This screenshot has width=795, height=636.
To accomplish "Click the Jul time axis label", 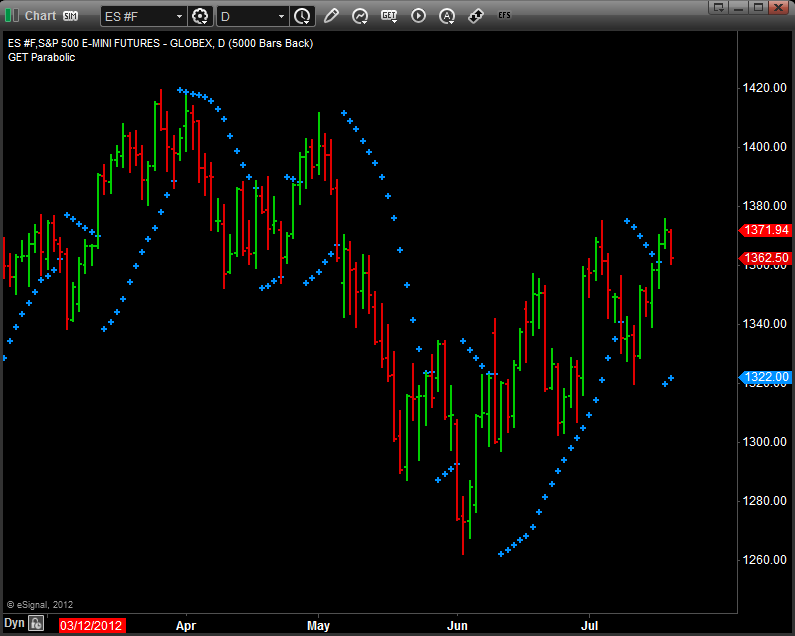I will pos(590,626).
